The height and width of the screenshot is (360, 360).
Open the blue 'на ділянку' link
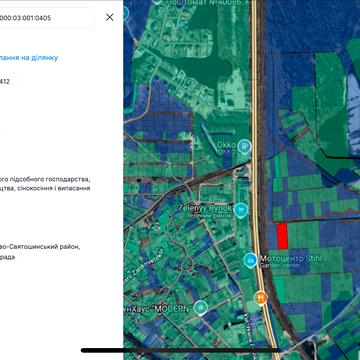click(x=29, y=57)
